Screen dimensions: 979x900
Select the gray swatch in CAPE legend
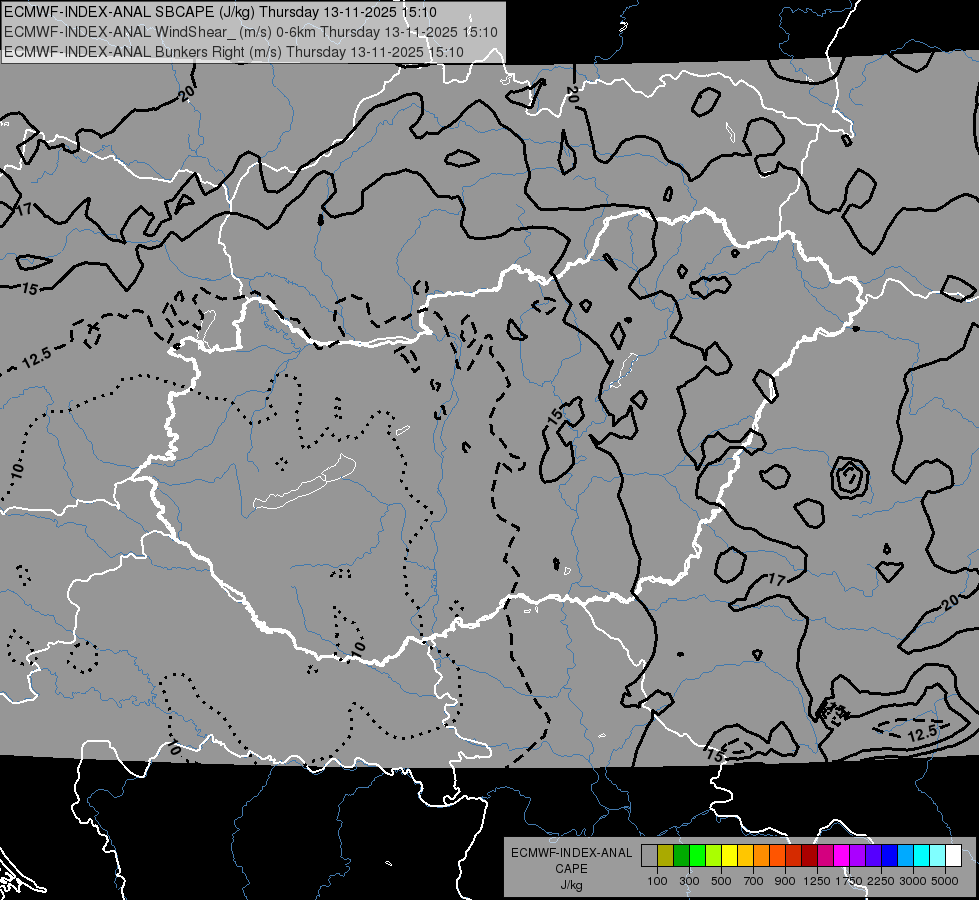coord(649,855)
